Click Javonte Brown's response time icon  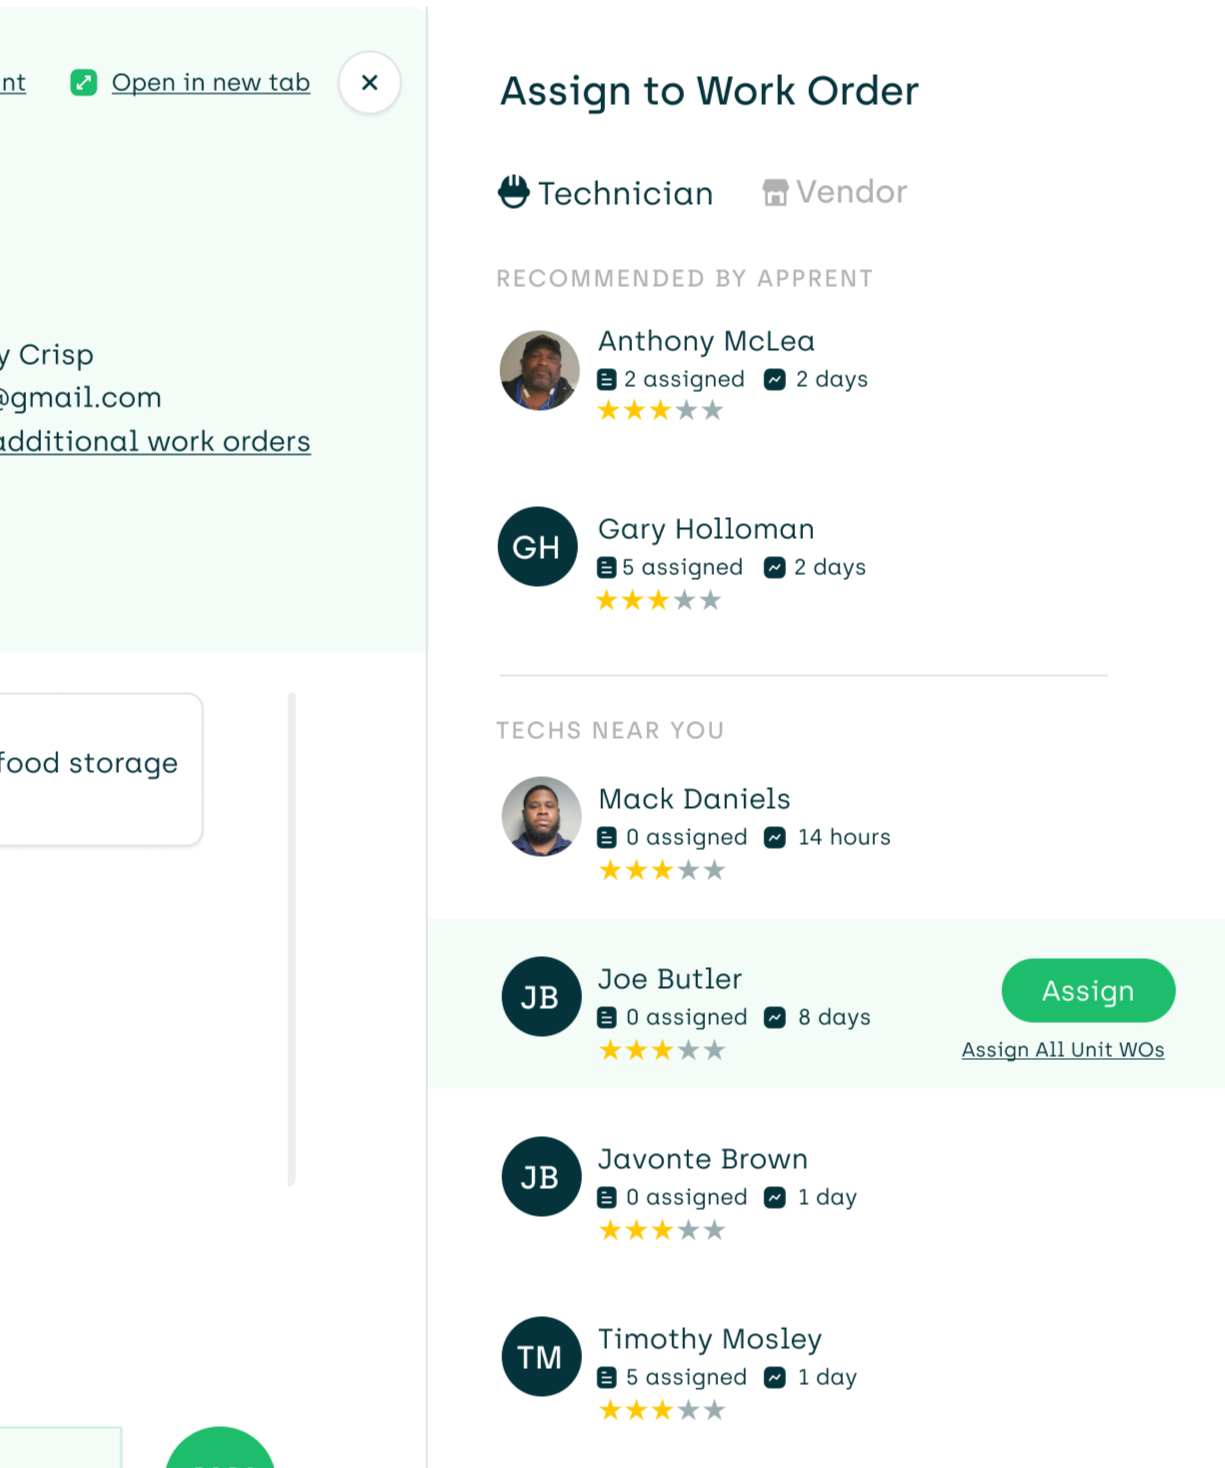tap(776, 1196)
